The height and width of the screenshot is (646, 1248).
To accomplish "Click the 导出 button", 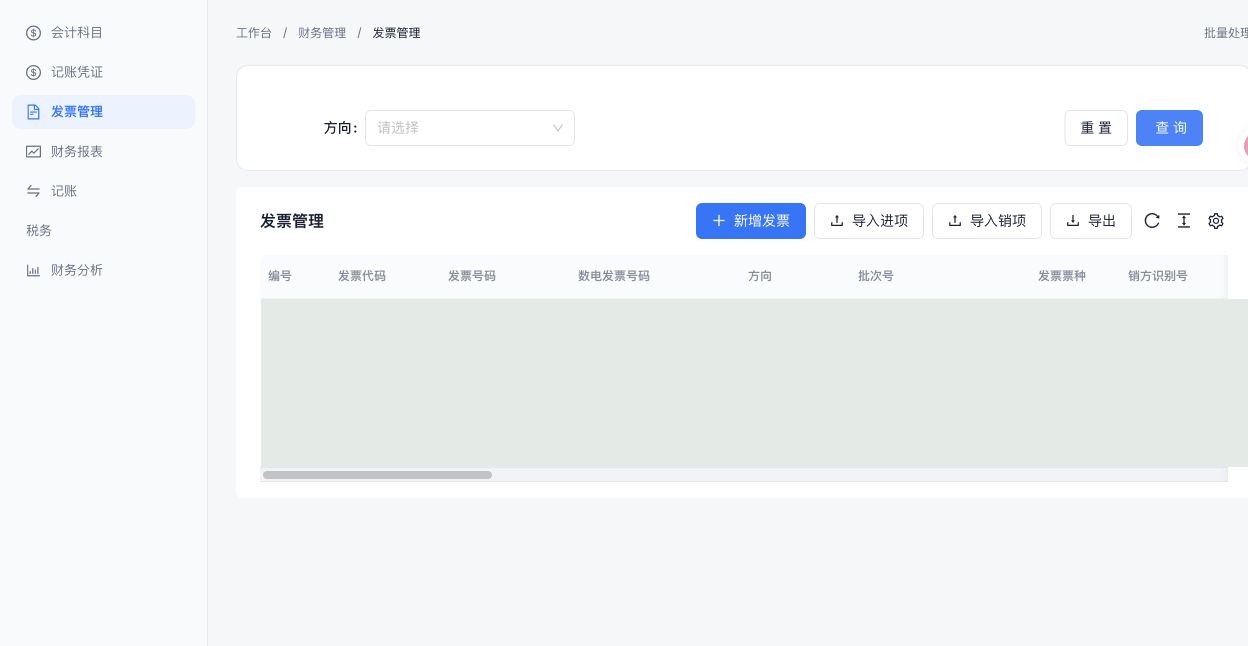I will tap(1091, 221).
